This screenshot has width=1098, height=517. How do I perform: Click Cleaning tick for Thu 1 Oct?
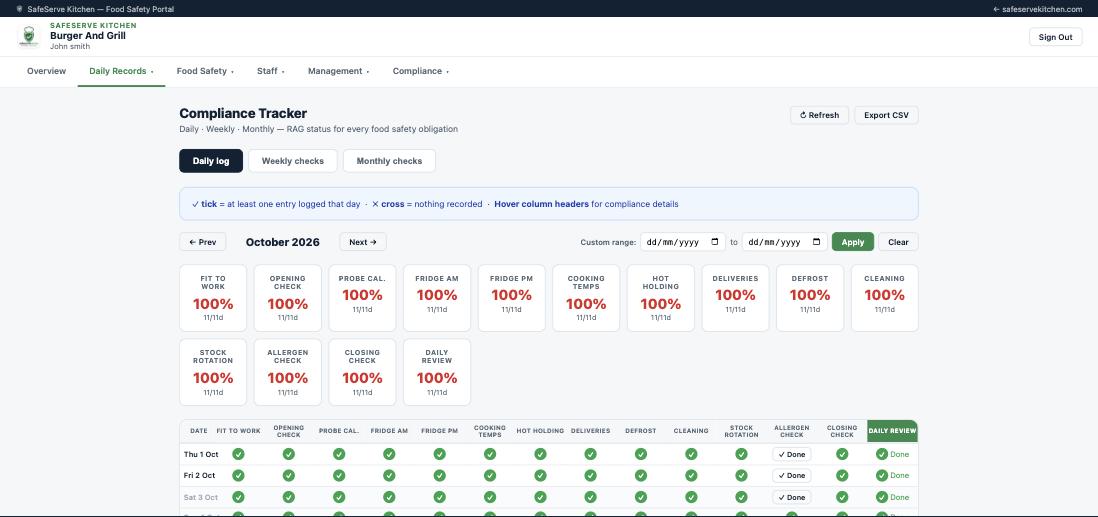pyautogui.click(x=691, y=454)
